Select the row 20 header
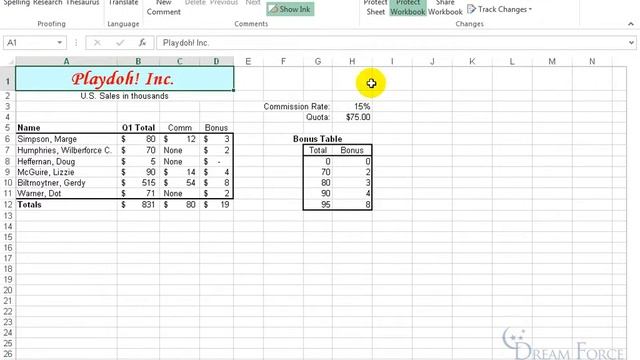Screen dimensions: 640x360 tap(8, 290)
